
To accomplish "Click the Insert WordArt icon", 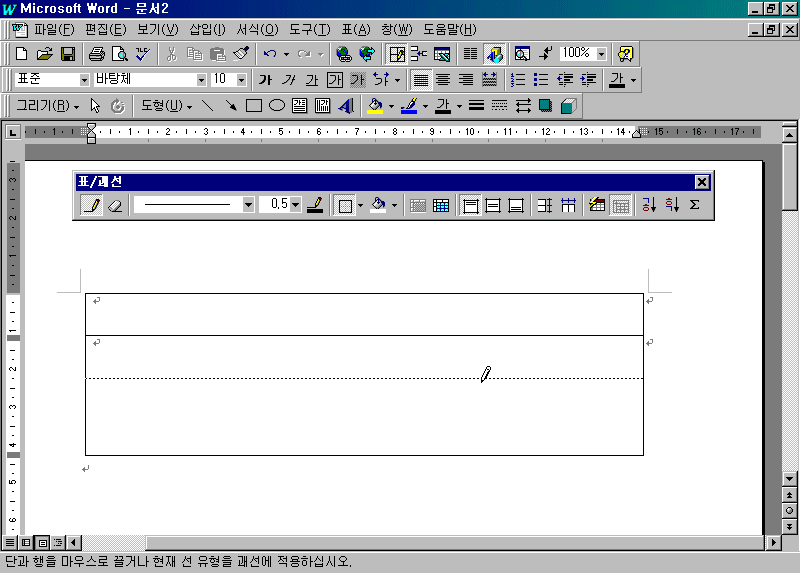I will pyautogui.click(x=346, y=105).
